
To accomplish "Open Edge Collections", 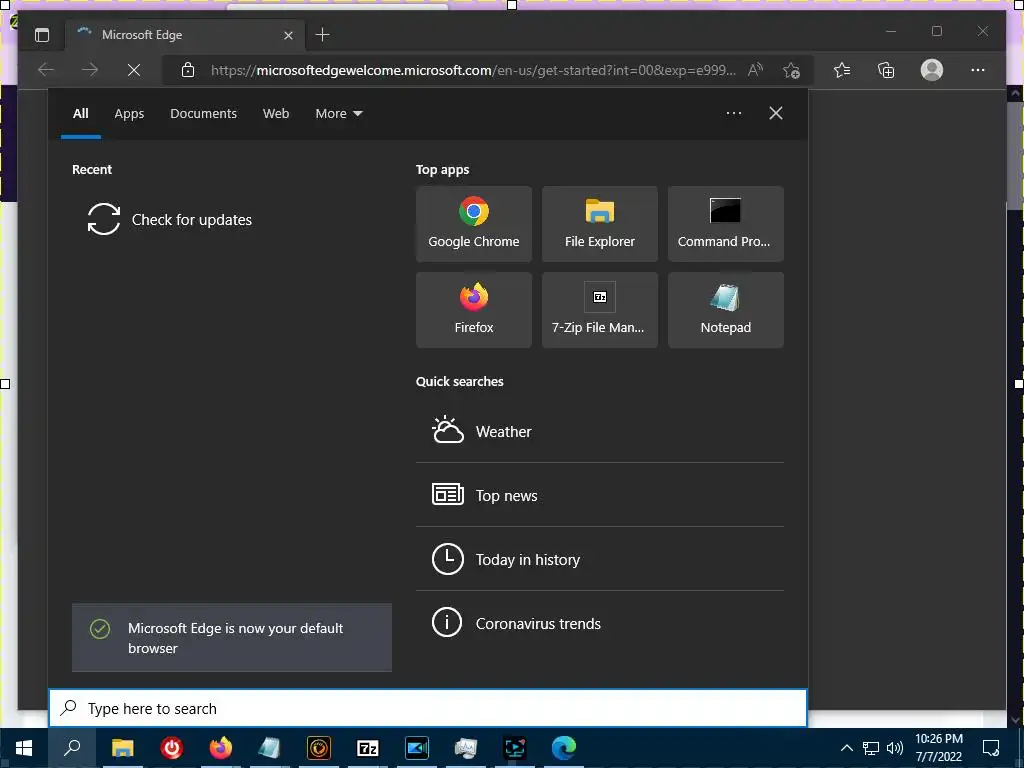I will click(886, 70).
